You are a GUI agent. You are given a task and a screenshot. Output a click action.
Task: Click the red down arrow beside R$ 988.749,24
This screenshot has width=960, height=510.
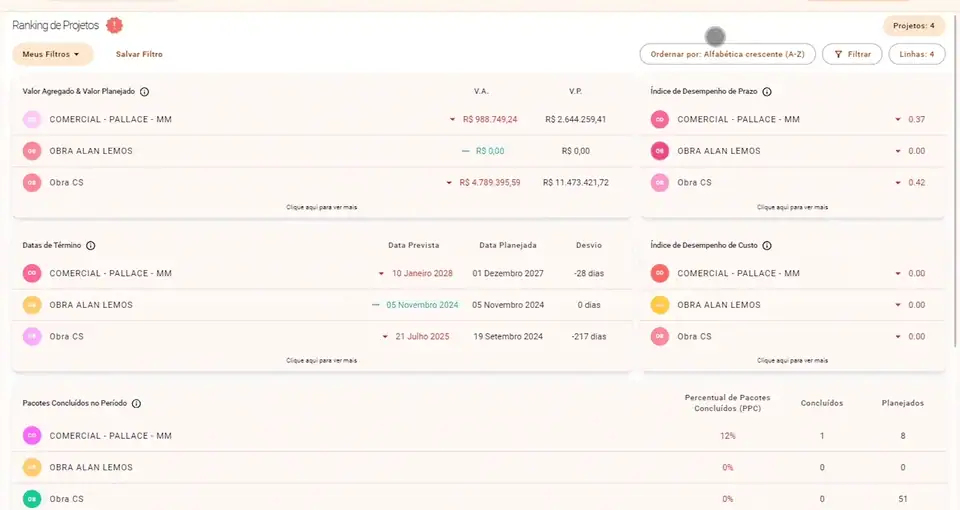point(452,119)
